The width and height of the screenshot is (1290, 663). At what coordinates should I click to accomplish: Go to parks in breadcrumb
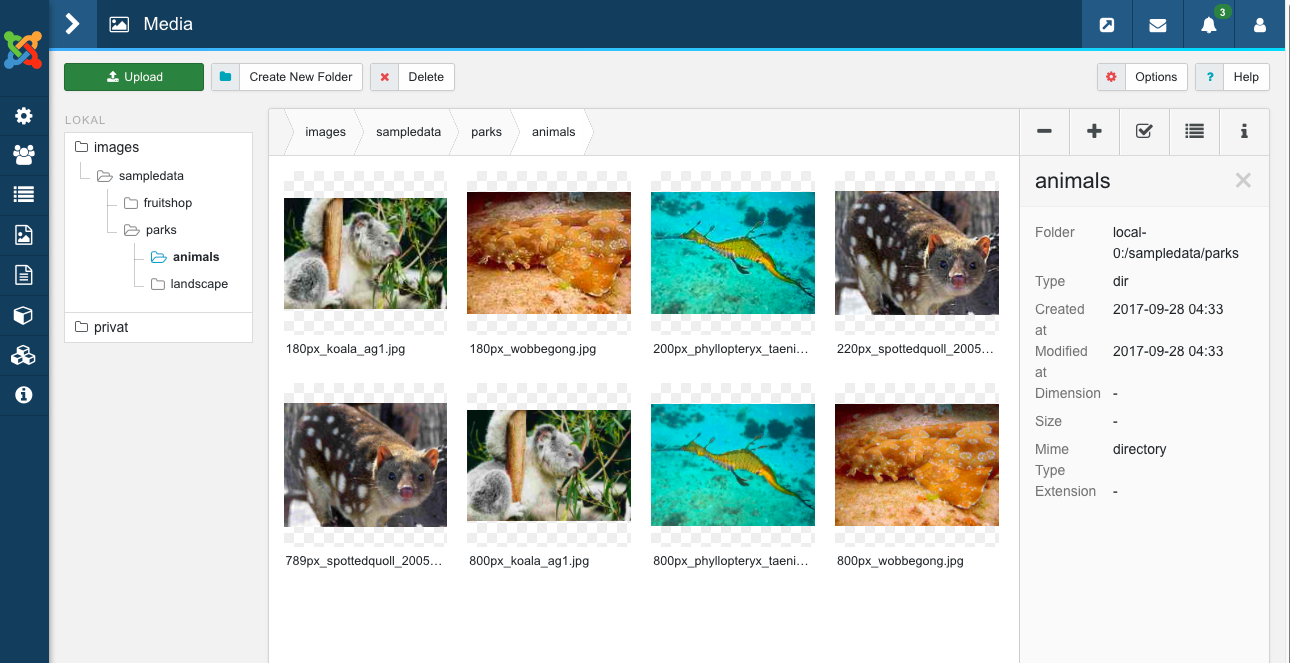486,132
